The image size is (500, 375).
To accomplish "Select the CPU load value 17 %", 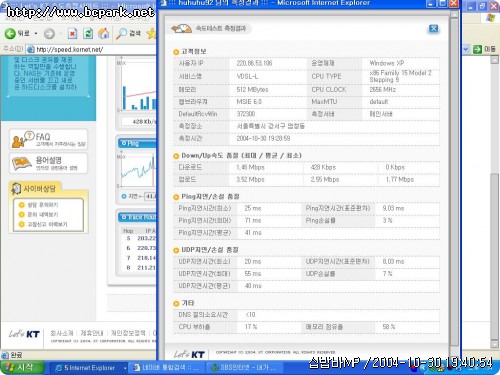I will (x=251, y=327).
